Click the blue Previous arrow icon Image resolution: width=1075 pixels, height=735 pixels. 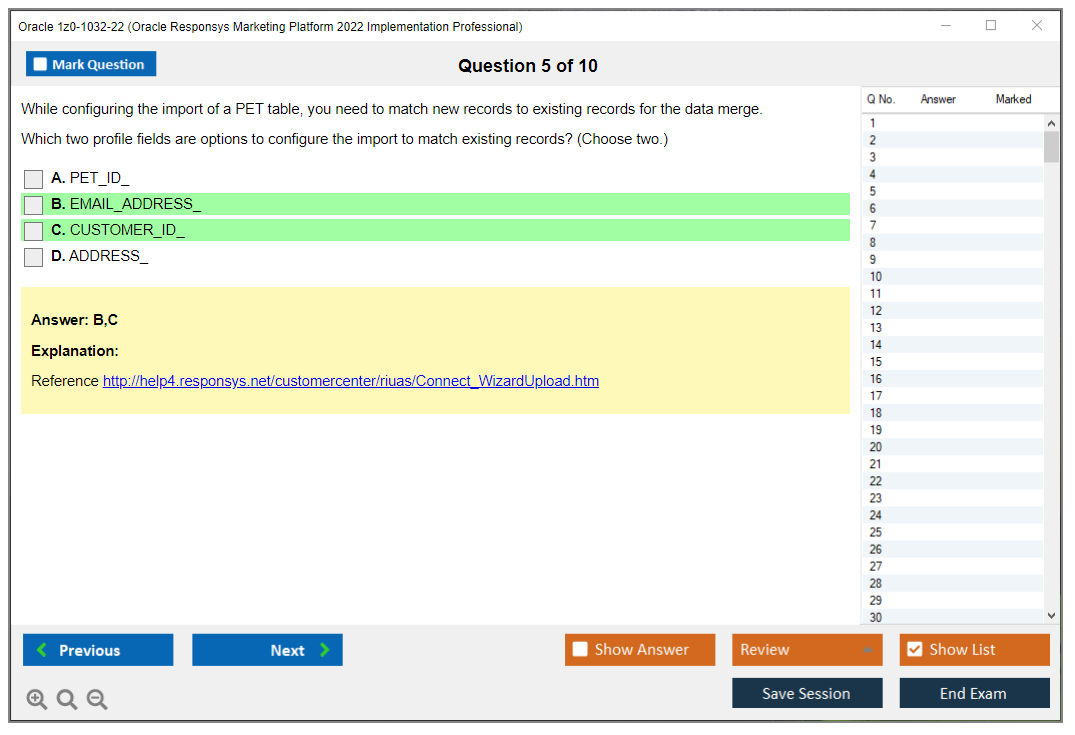(39, 649)
